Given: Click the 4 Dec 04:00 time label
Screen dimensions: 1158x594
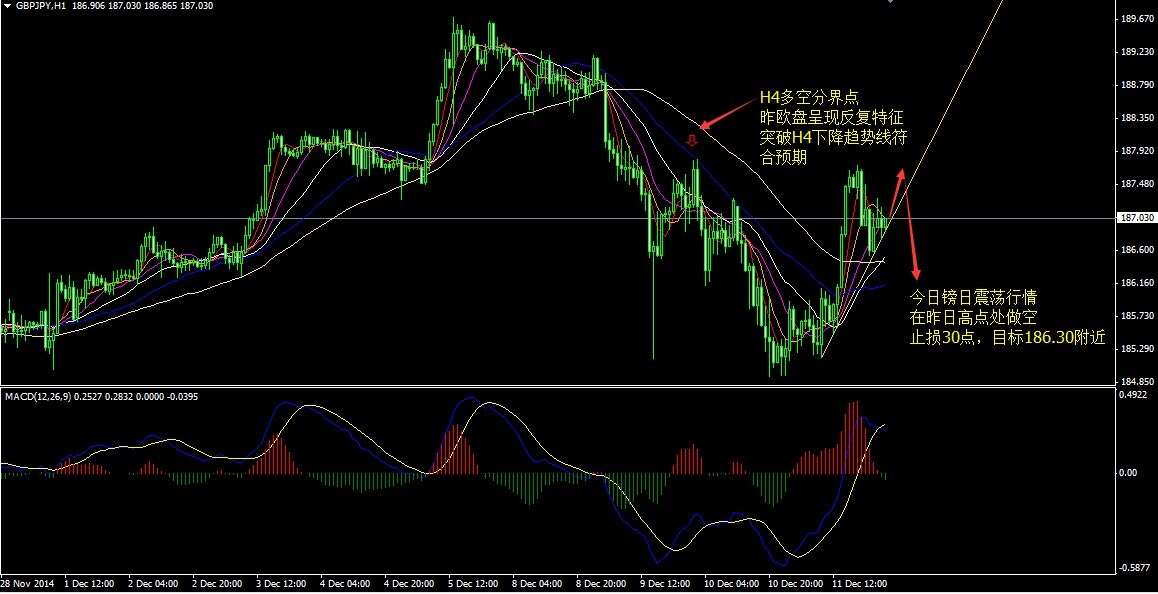Looking at the screenshot, I should (x=346, y=584).
